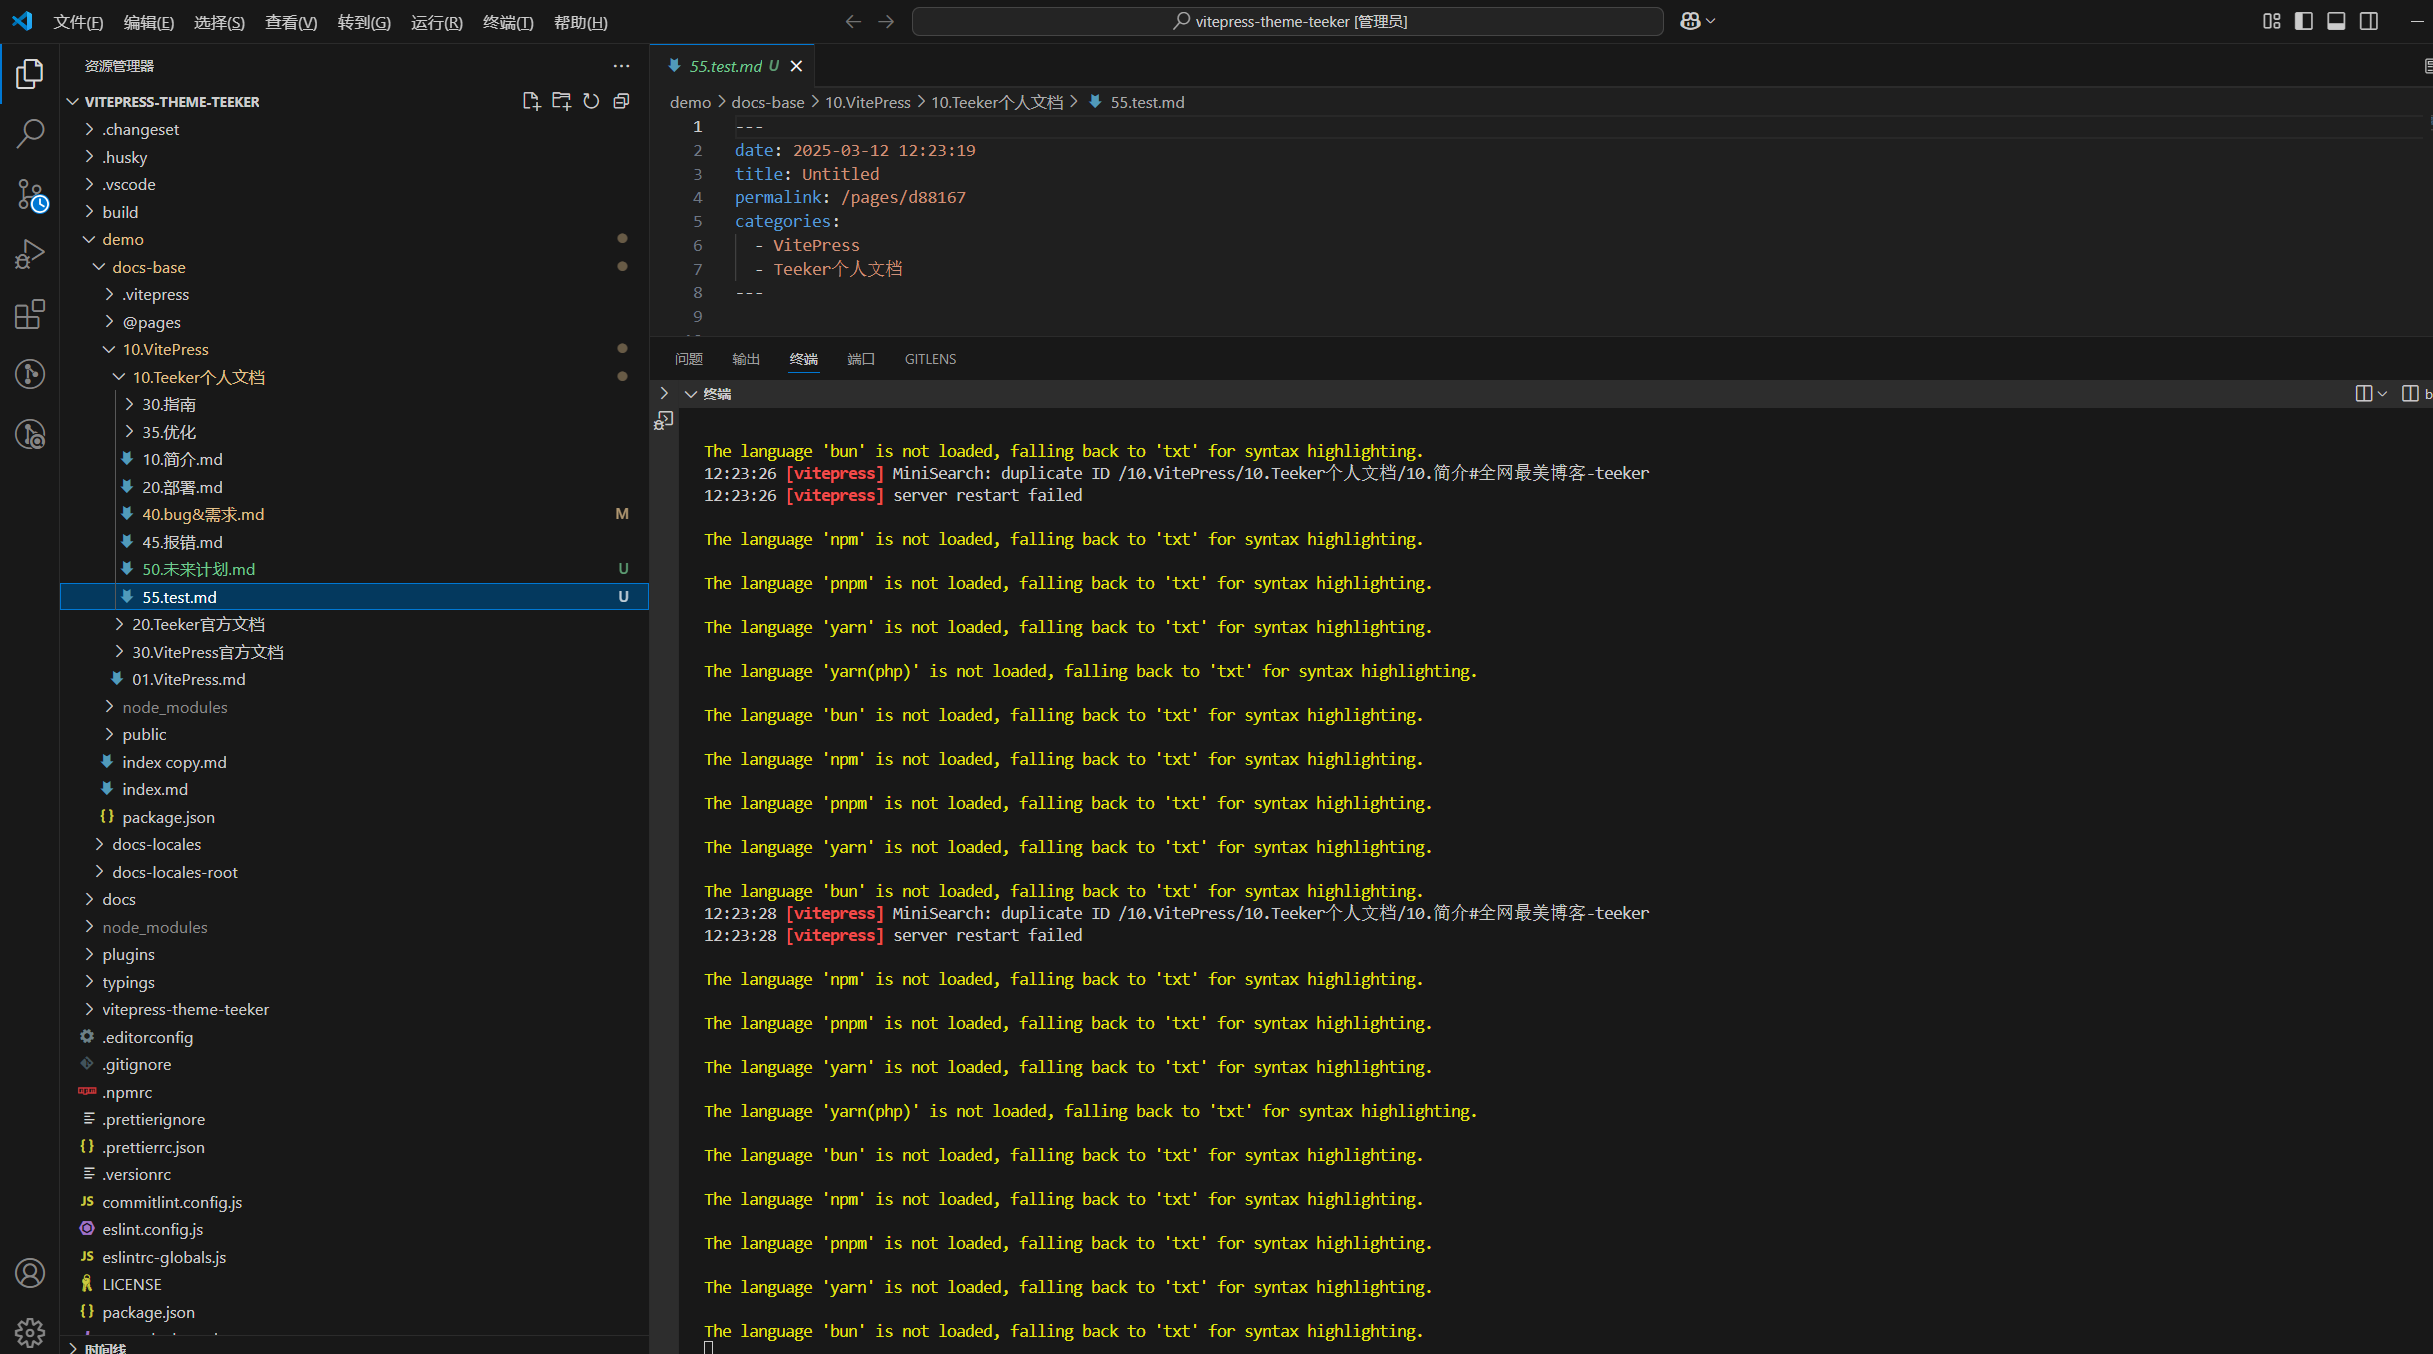The image size is (2433, 1354).
Task: Open eslint.config.js file
Action: click(153, 1229)
